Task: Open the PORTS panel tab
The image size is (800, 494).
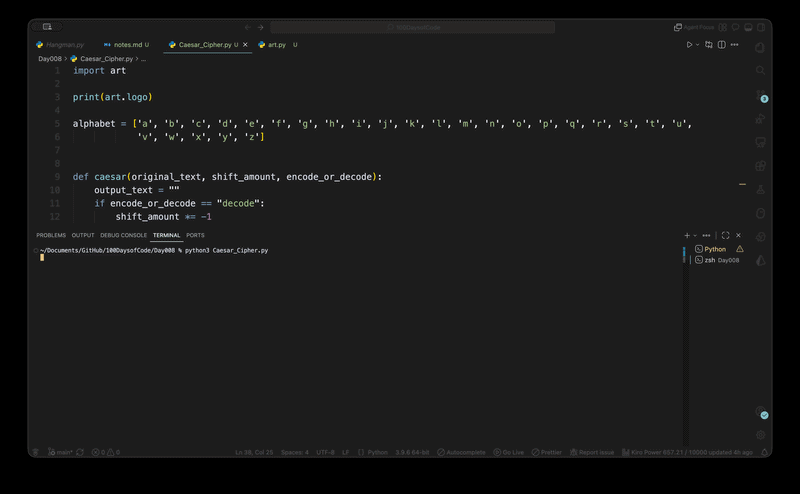Action: tap(195, 235)
